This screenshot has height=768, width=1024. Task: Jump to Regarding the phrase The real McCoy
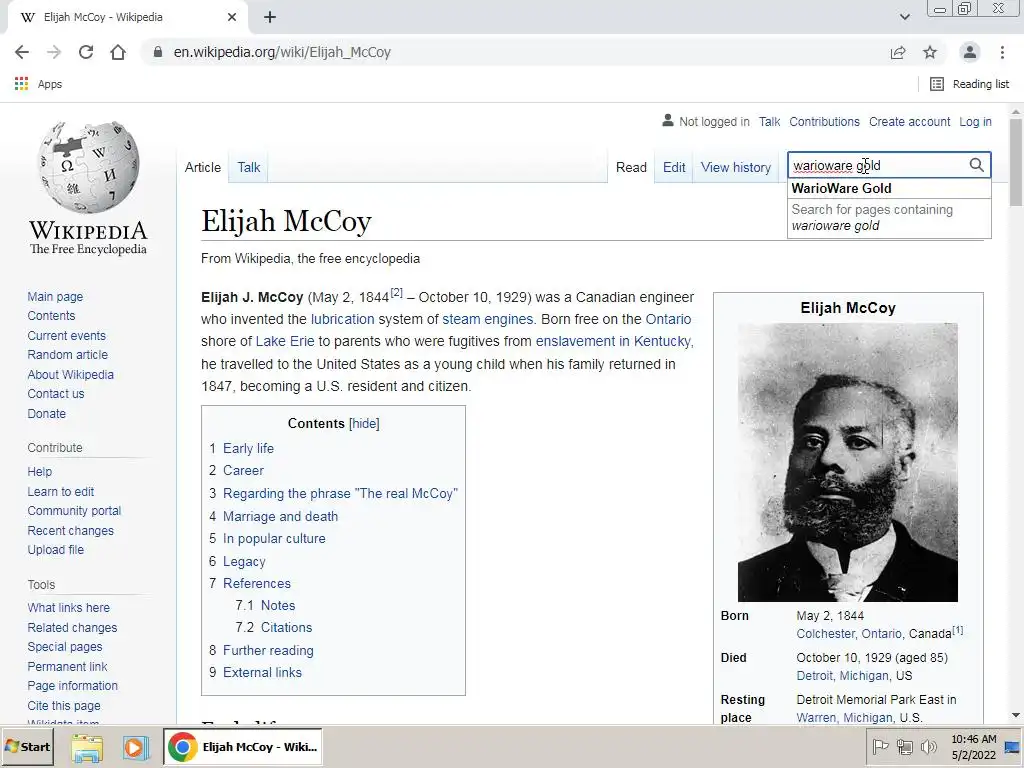coord(340,493)
